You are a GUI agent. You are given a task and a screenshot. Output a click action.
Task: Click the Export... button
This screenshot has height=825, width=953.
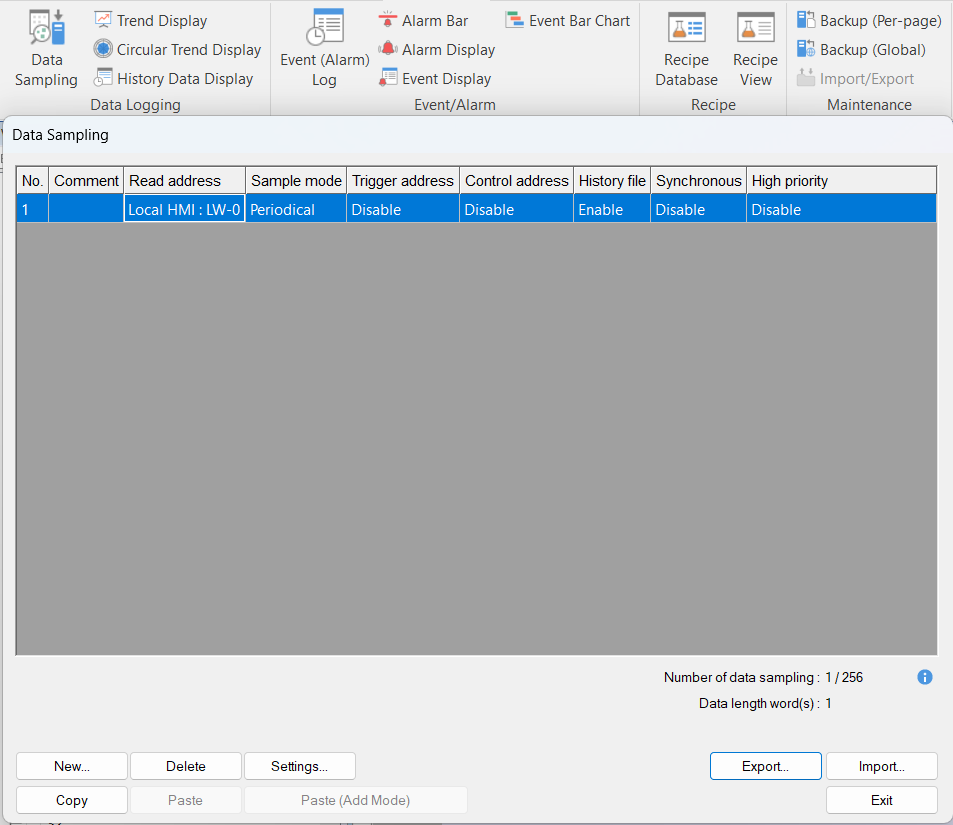[765, 766]
